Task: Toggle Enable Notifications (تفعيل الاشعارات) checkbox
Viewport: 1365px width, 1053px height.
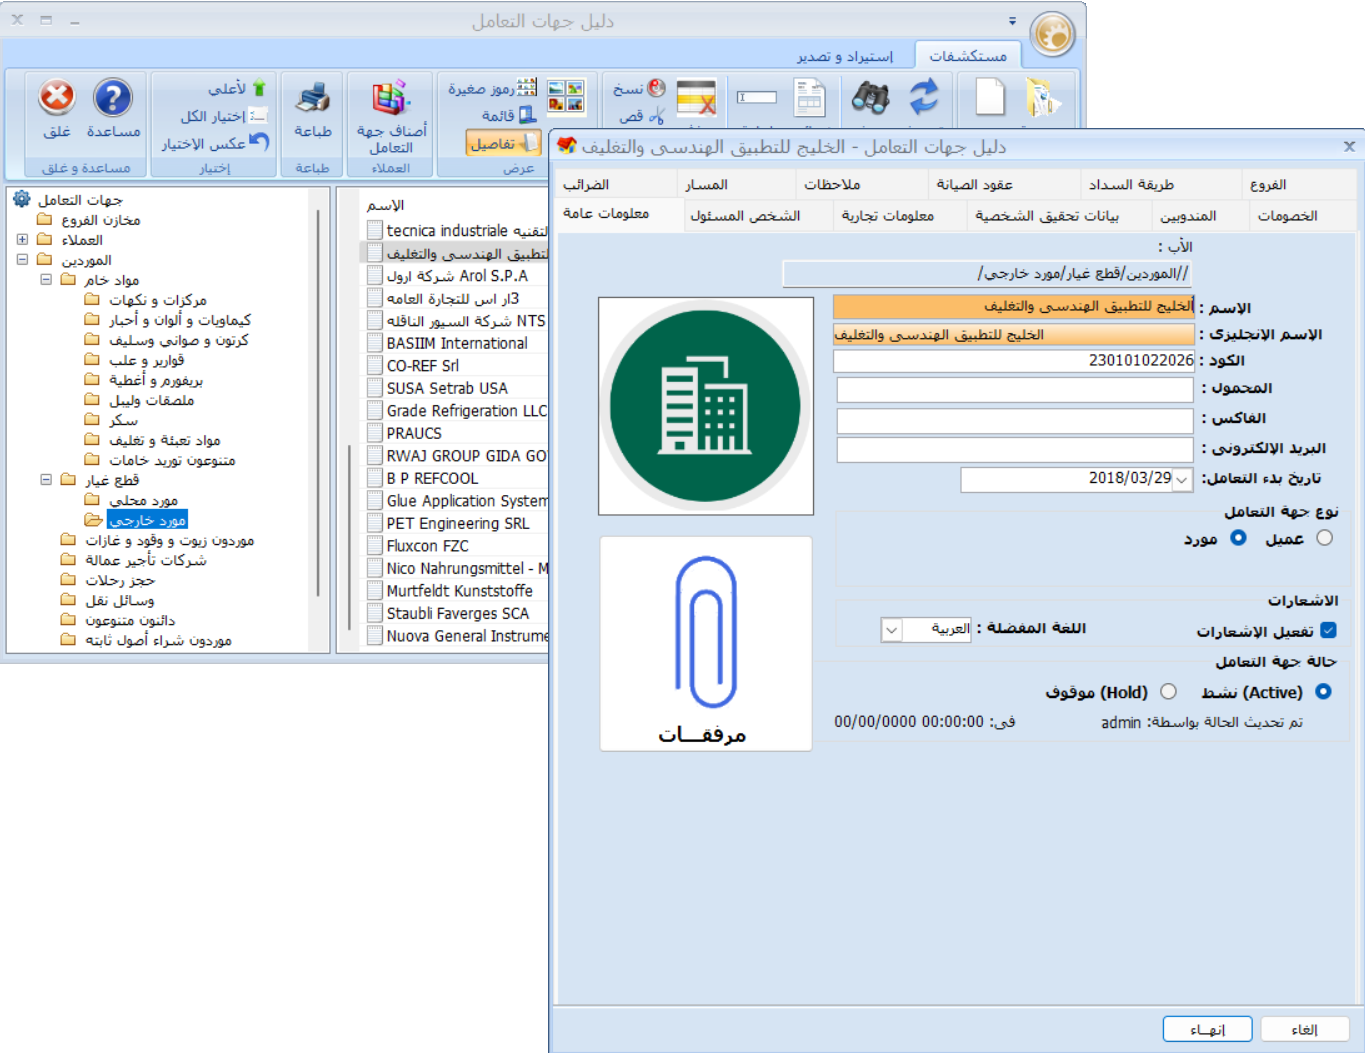Action: tap(1328, 630)
